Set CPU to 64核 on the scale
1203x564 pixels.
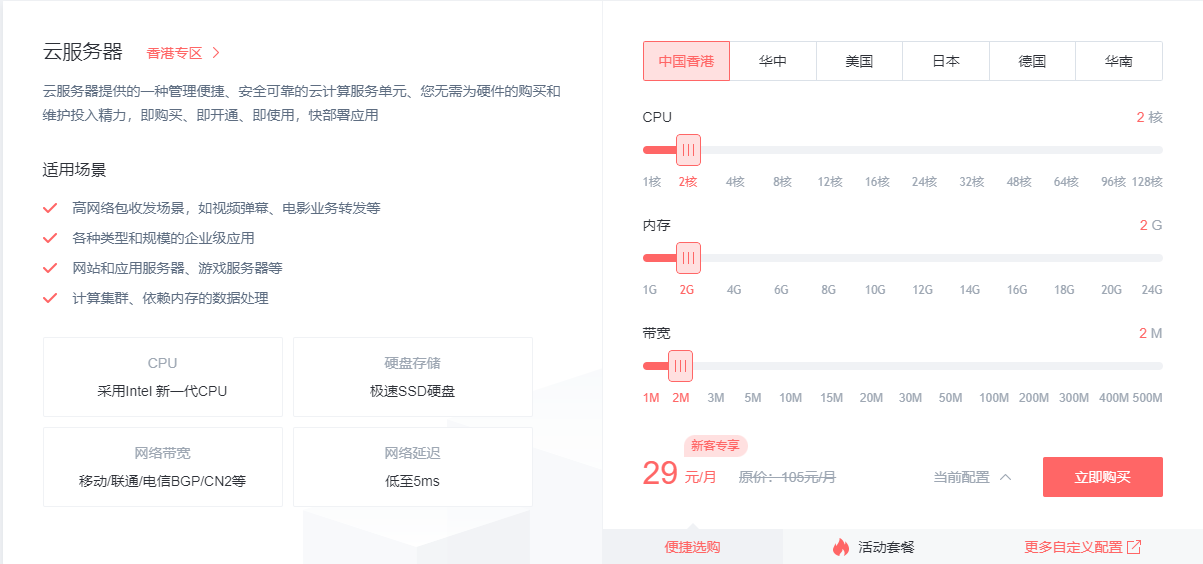(x=1066, y=182)
